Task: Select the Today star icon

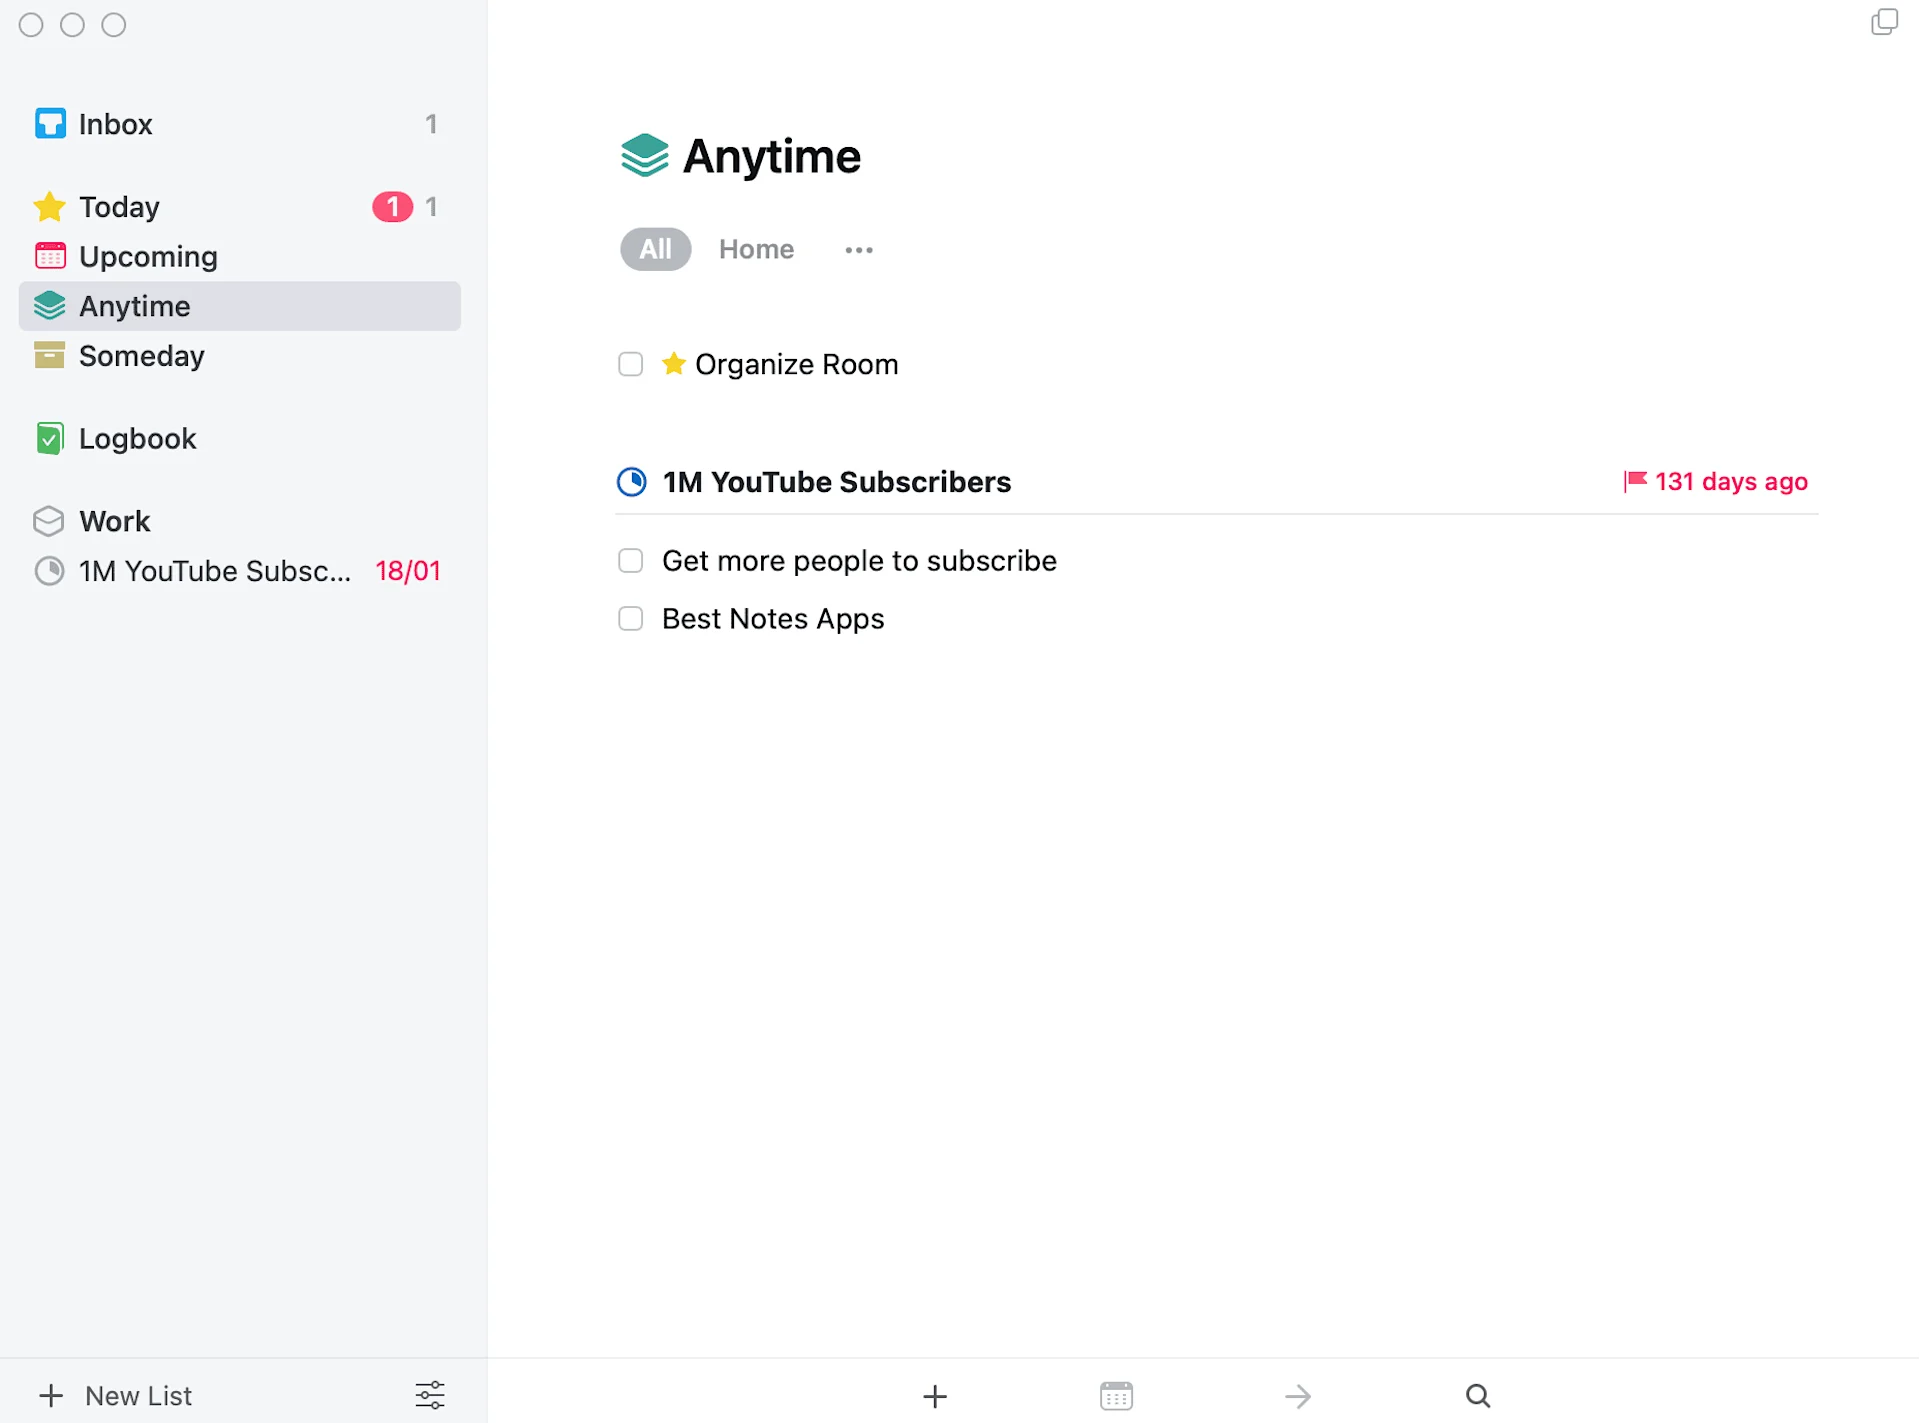Action: click(49, 206)
